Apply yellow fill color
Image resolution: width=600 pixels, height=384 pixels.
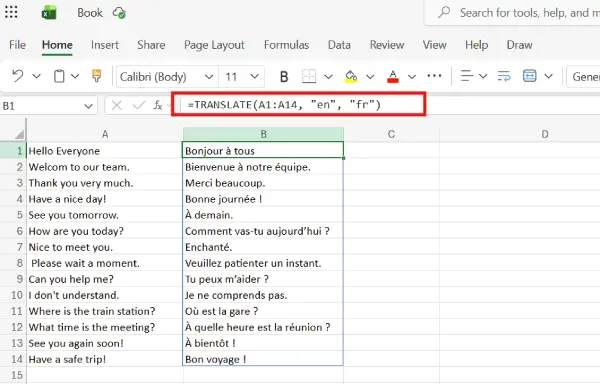[351, 76]
